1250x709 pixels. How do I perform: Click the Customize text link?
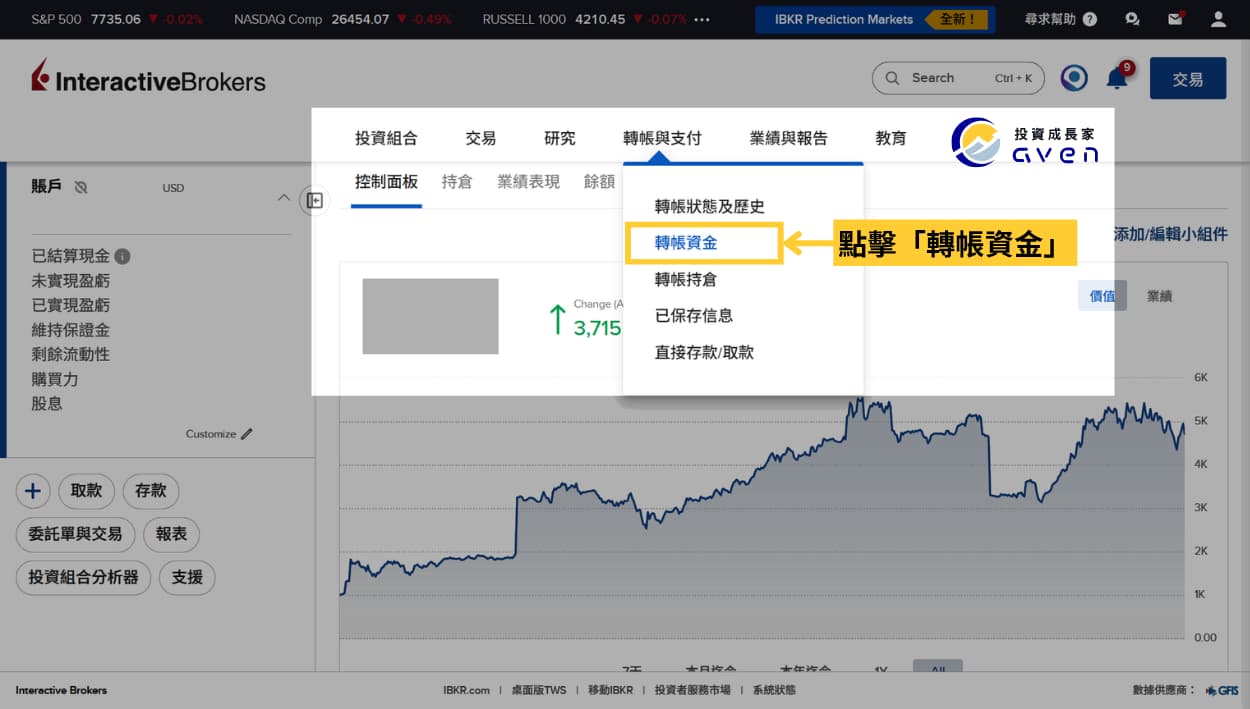pyautogui.click(x=211, y=434)
